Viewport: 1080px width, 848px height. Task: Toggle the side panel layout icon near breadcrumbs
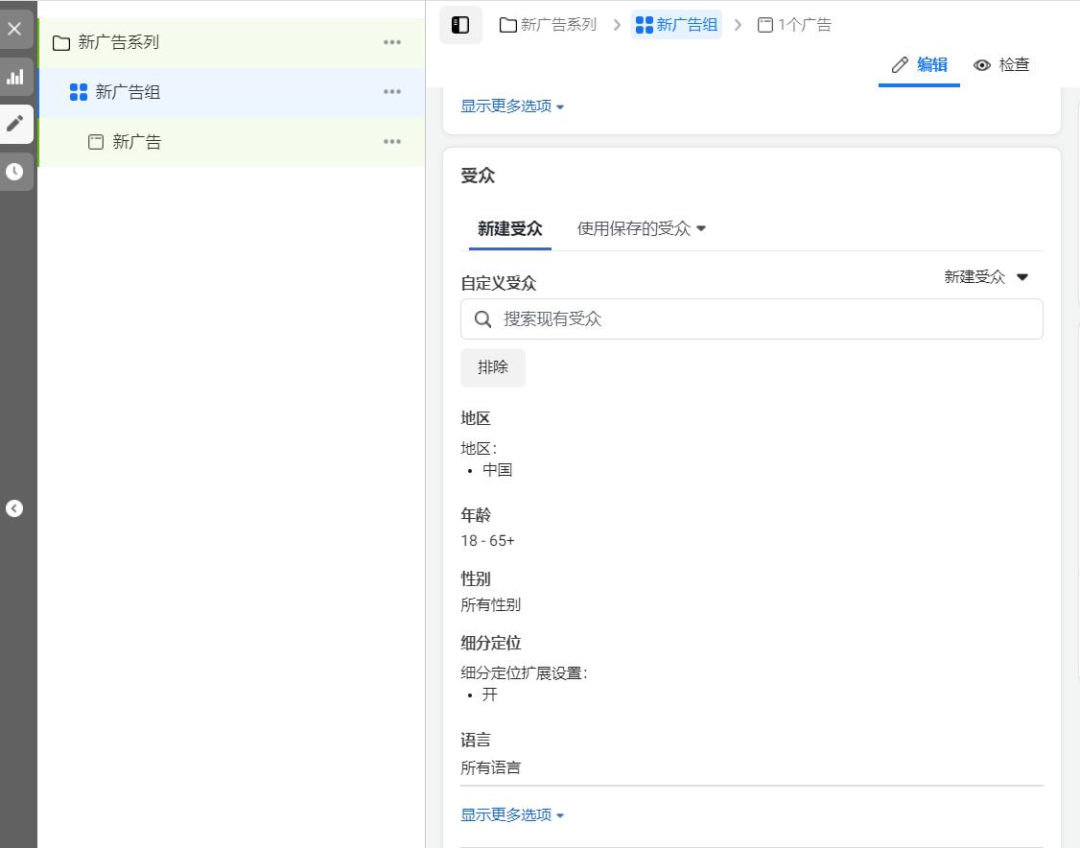(x=460, y=24)
